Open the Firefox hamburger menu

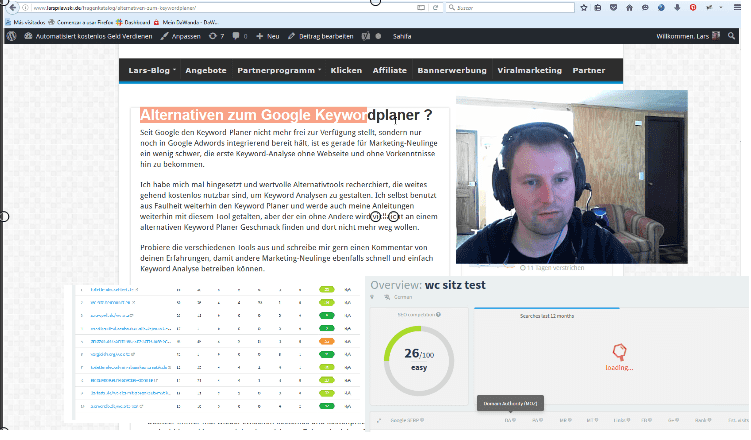tap(737, 8)
